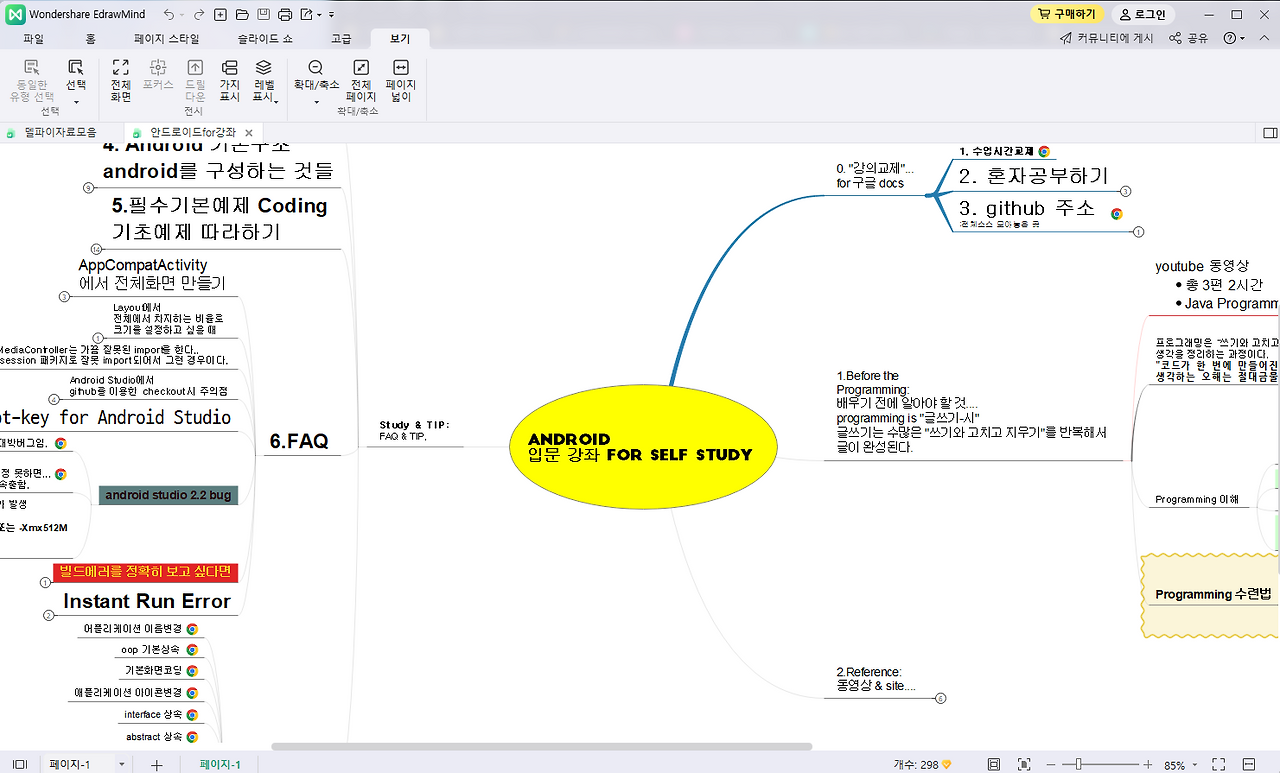Toggle 가지 표시 branch display
1280x773 pixels.
(x=229, y=81)
